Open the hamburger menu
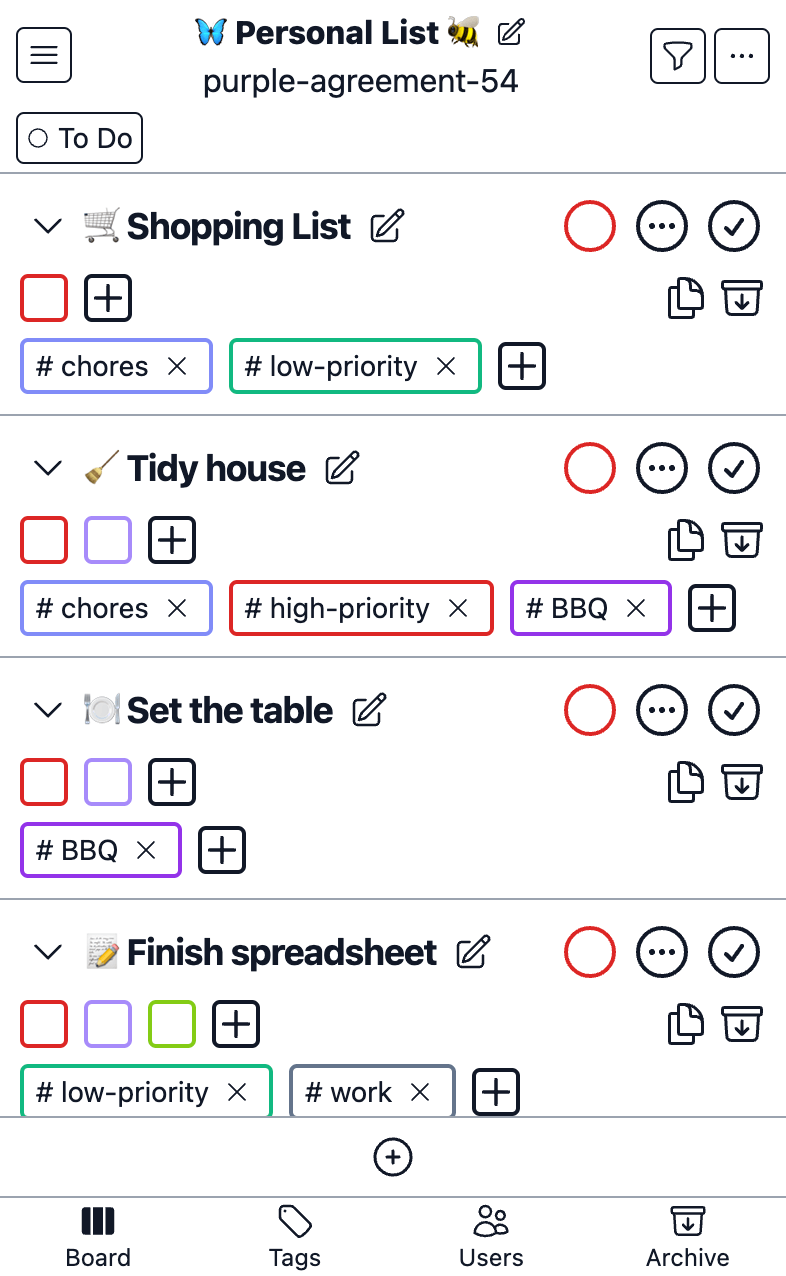Screen dimensions: 786x1276 point(44,55)
